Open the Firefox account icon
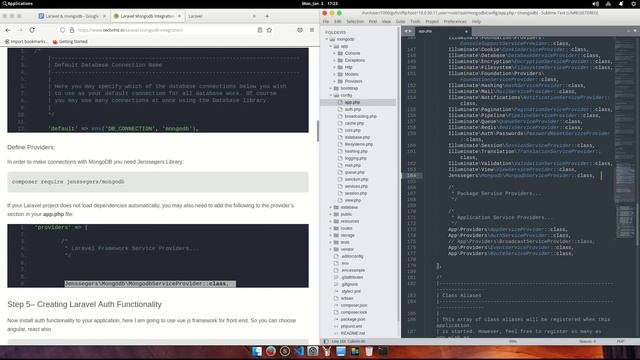 tap(300, 30)
